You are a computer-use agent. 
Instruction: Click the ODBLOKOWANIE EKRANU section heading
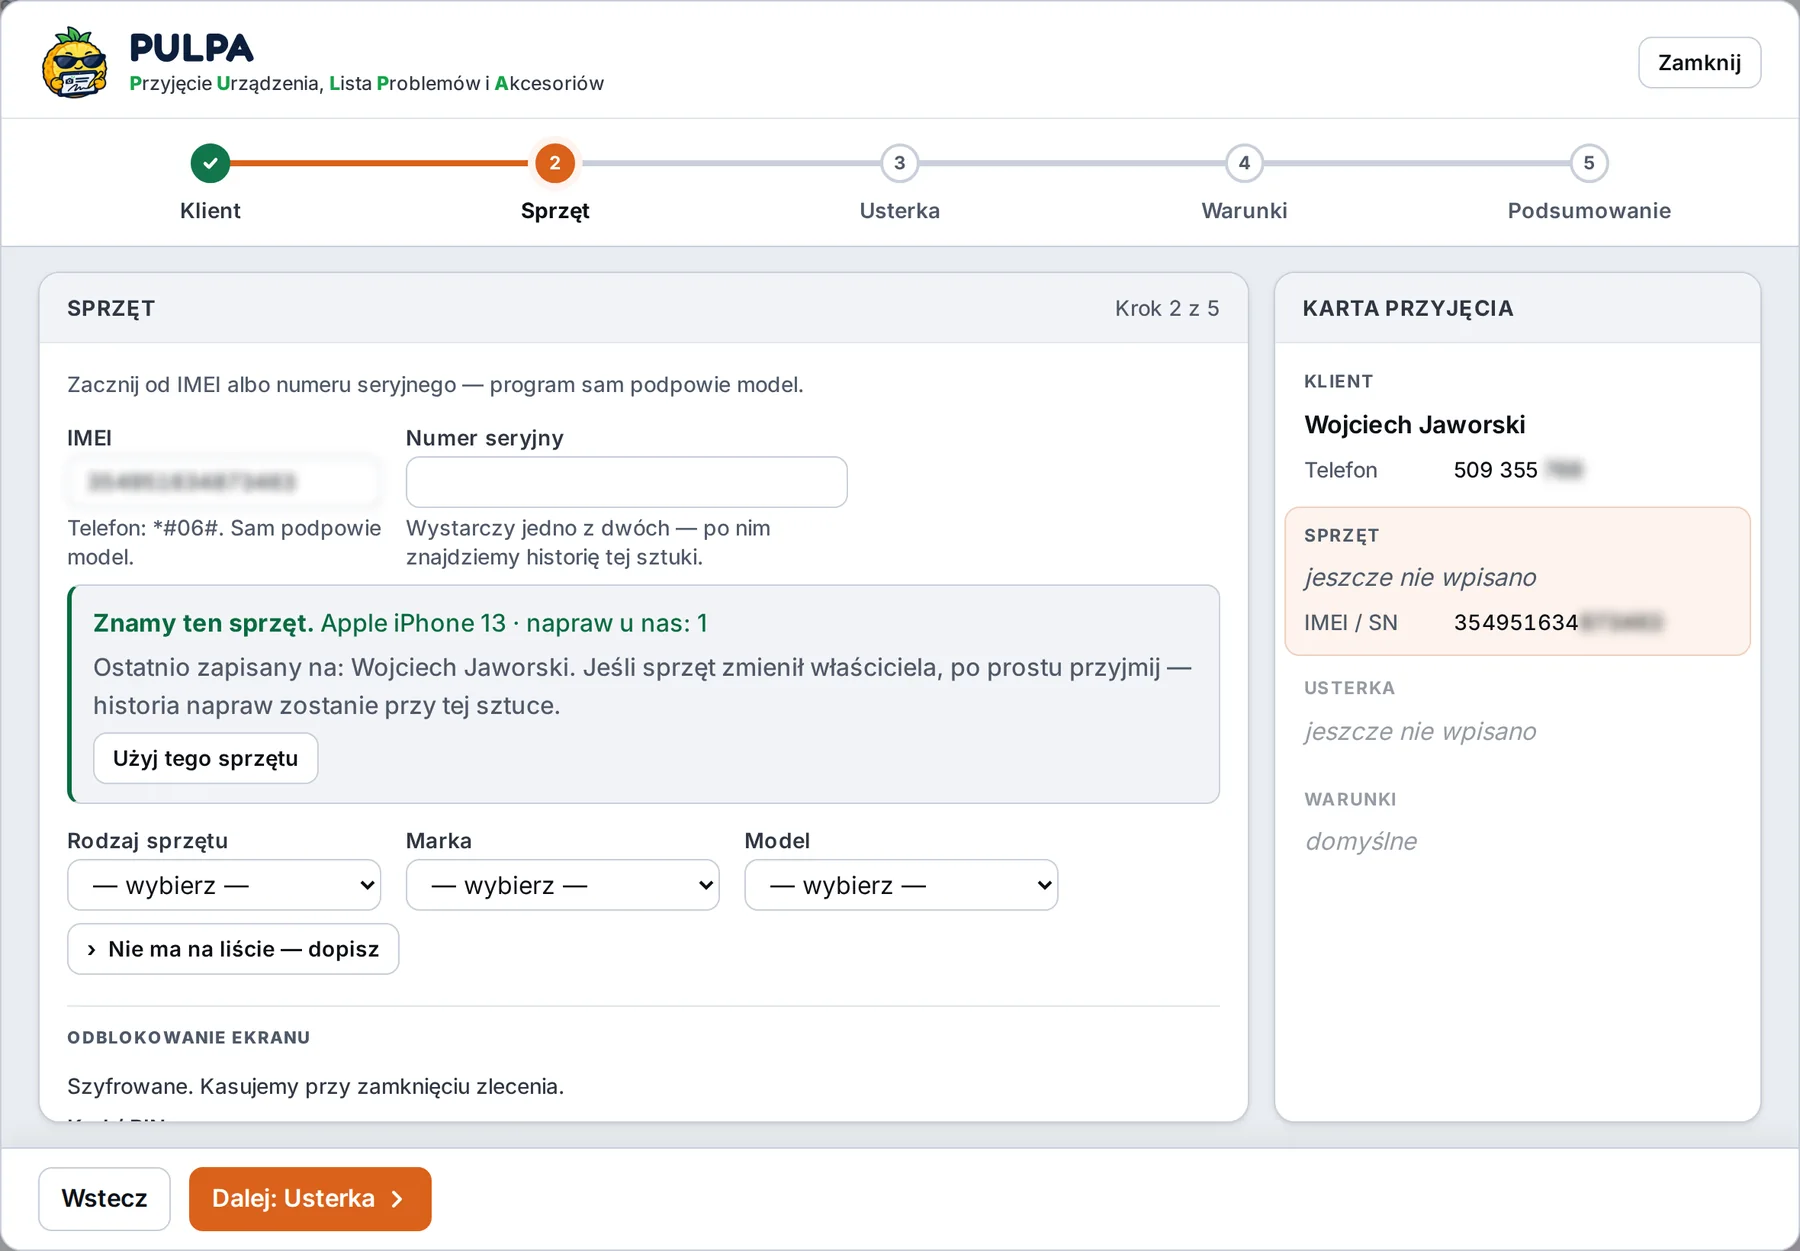pos(189,1037)
